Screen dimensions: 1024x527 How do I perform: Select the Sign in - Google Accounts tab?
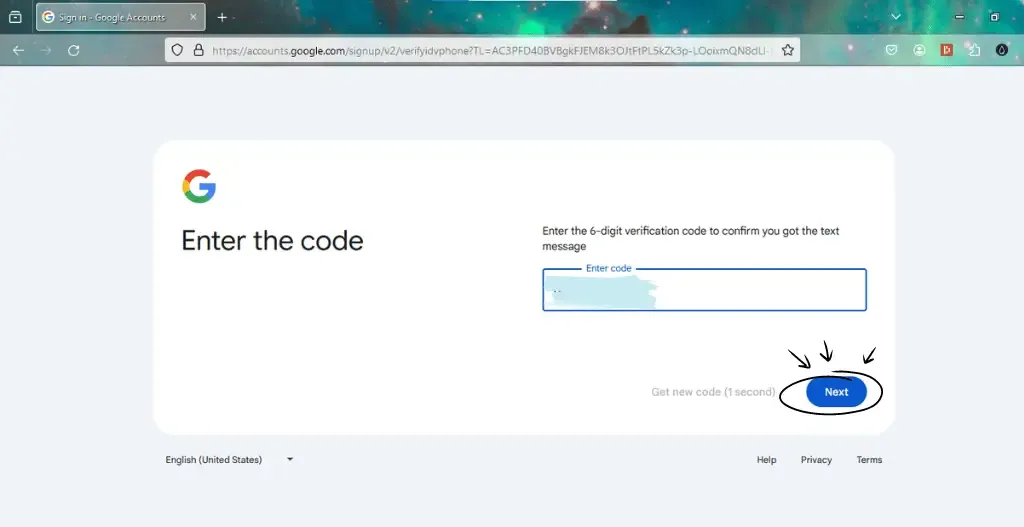click(x=111, y=17)
